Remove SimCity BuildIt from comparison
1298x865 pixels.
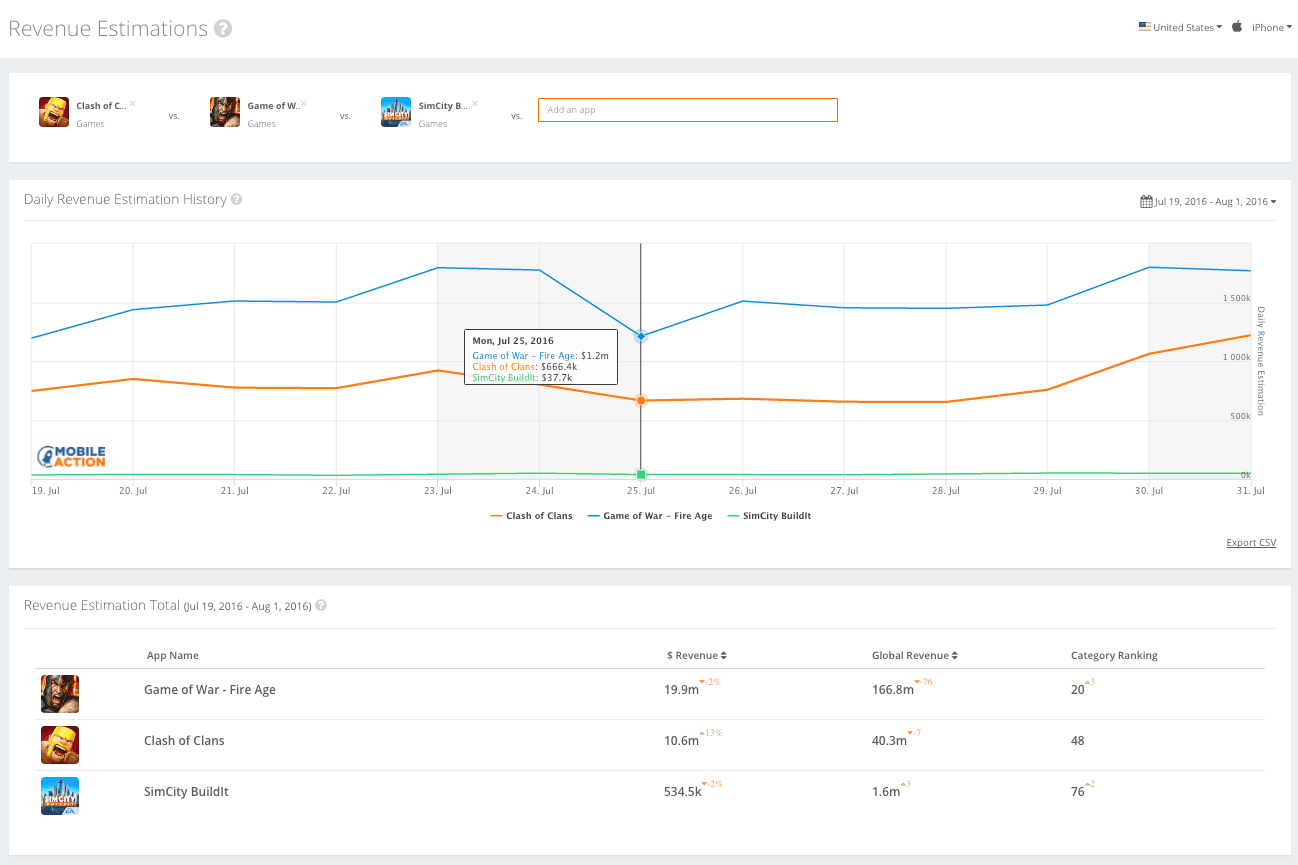(475, 103)
